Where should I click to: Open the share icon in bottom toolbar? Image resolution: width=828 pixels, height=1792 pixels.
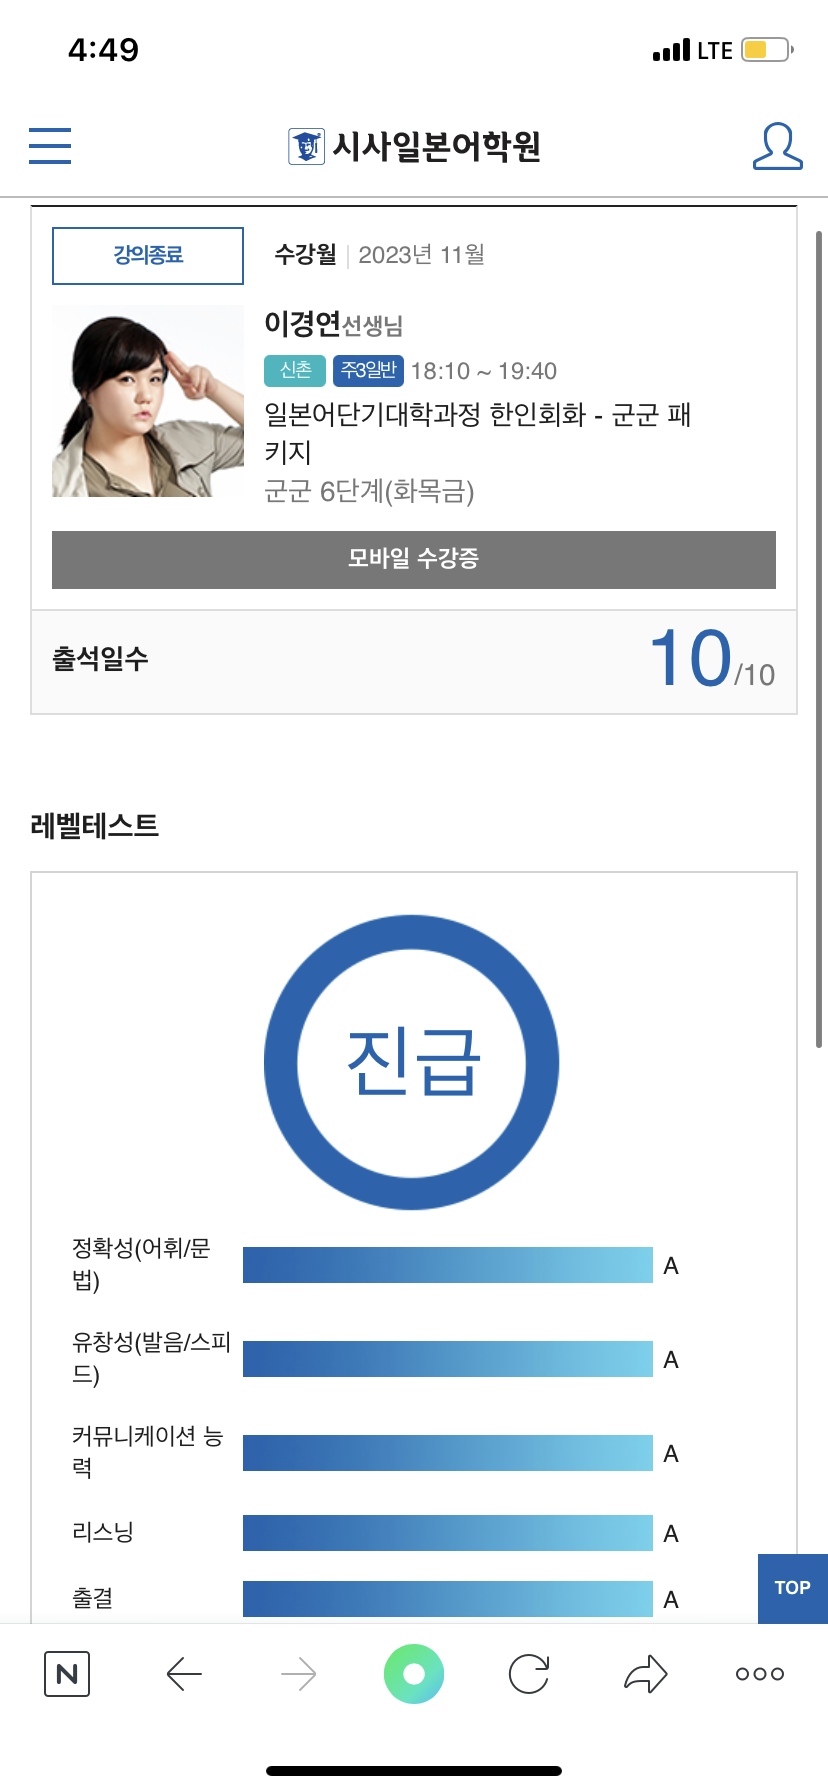coord(645,1673)
